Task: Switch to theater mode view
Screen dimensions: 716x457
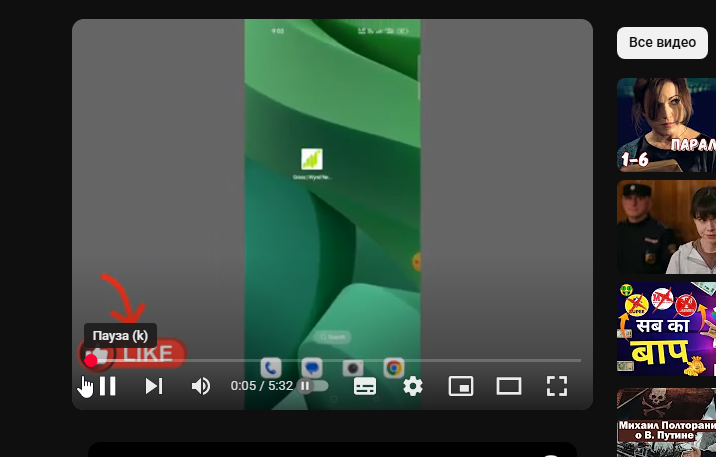Action: click(x=509, y=386)
